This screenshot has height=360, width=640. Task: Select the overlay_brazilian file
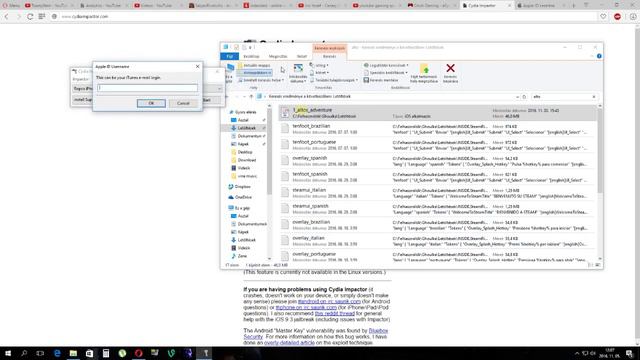pyautogui.click(x=437, y=225)
